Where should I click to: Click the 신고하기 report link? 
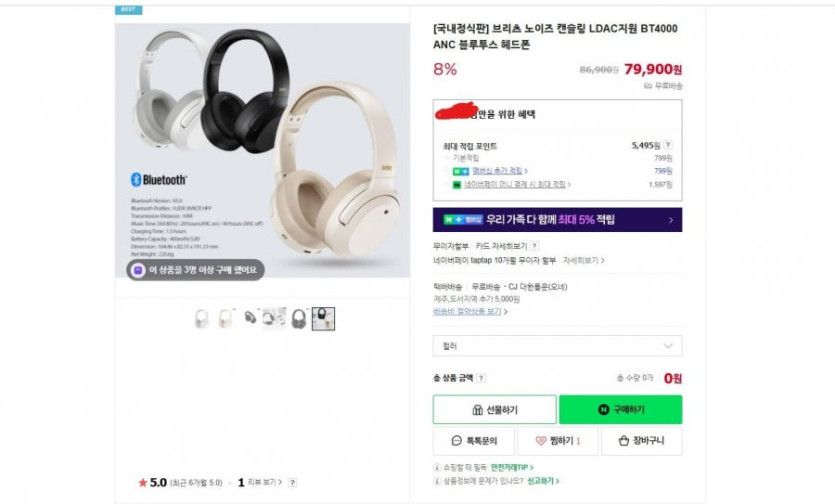point(543,481)
